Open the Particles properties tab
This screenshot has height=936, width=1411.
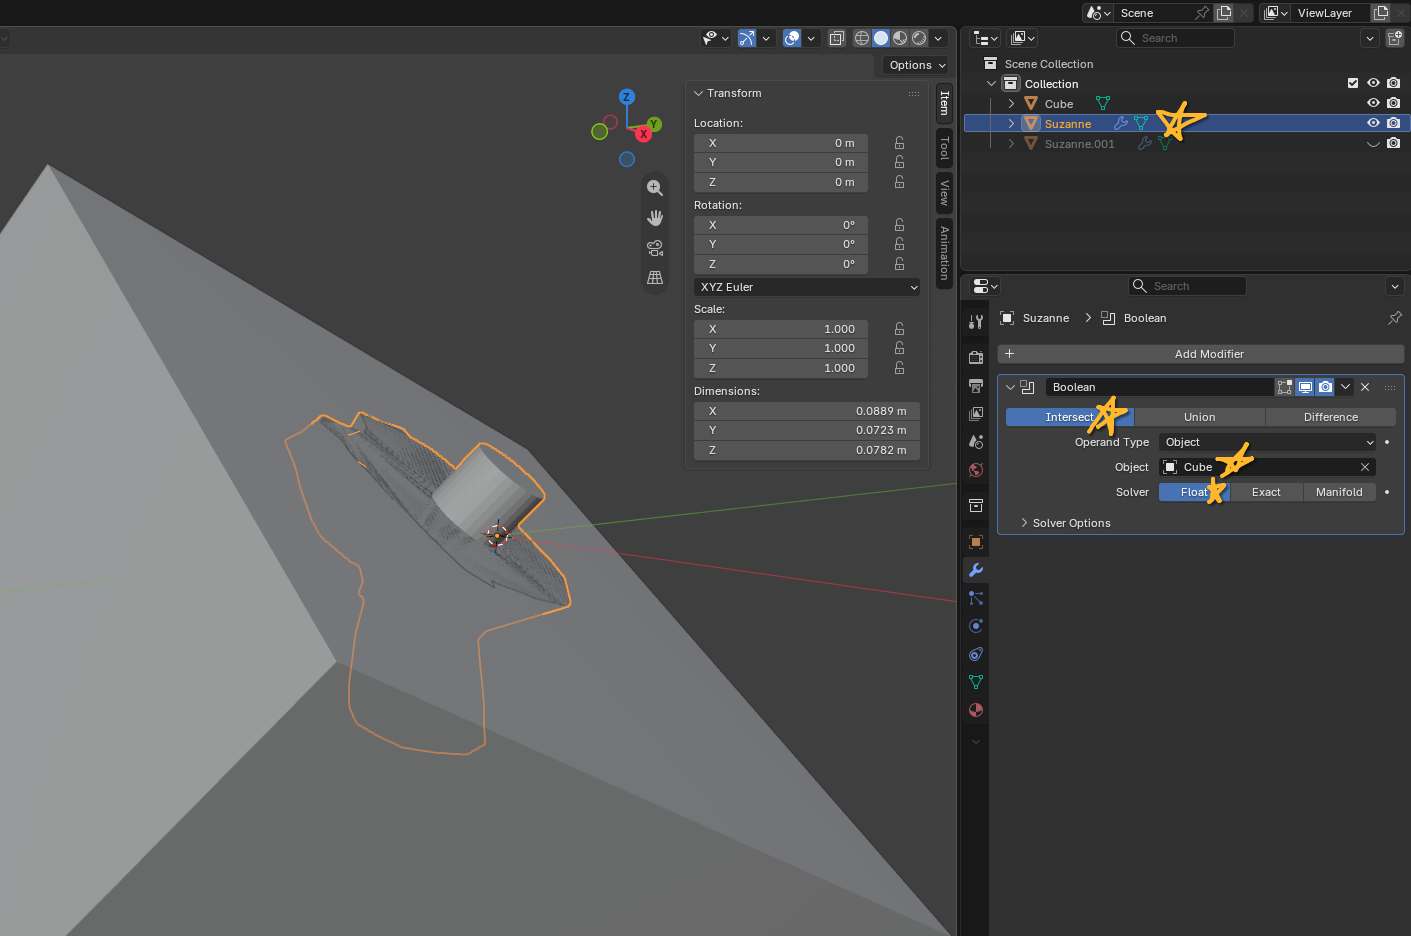[x=976, y=597]
